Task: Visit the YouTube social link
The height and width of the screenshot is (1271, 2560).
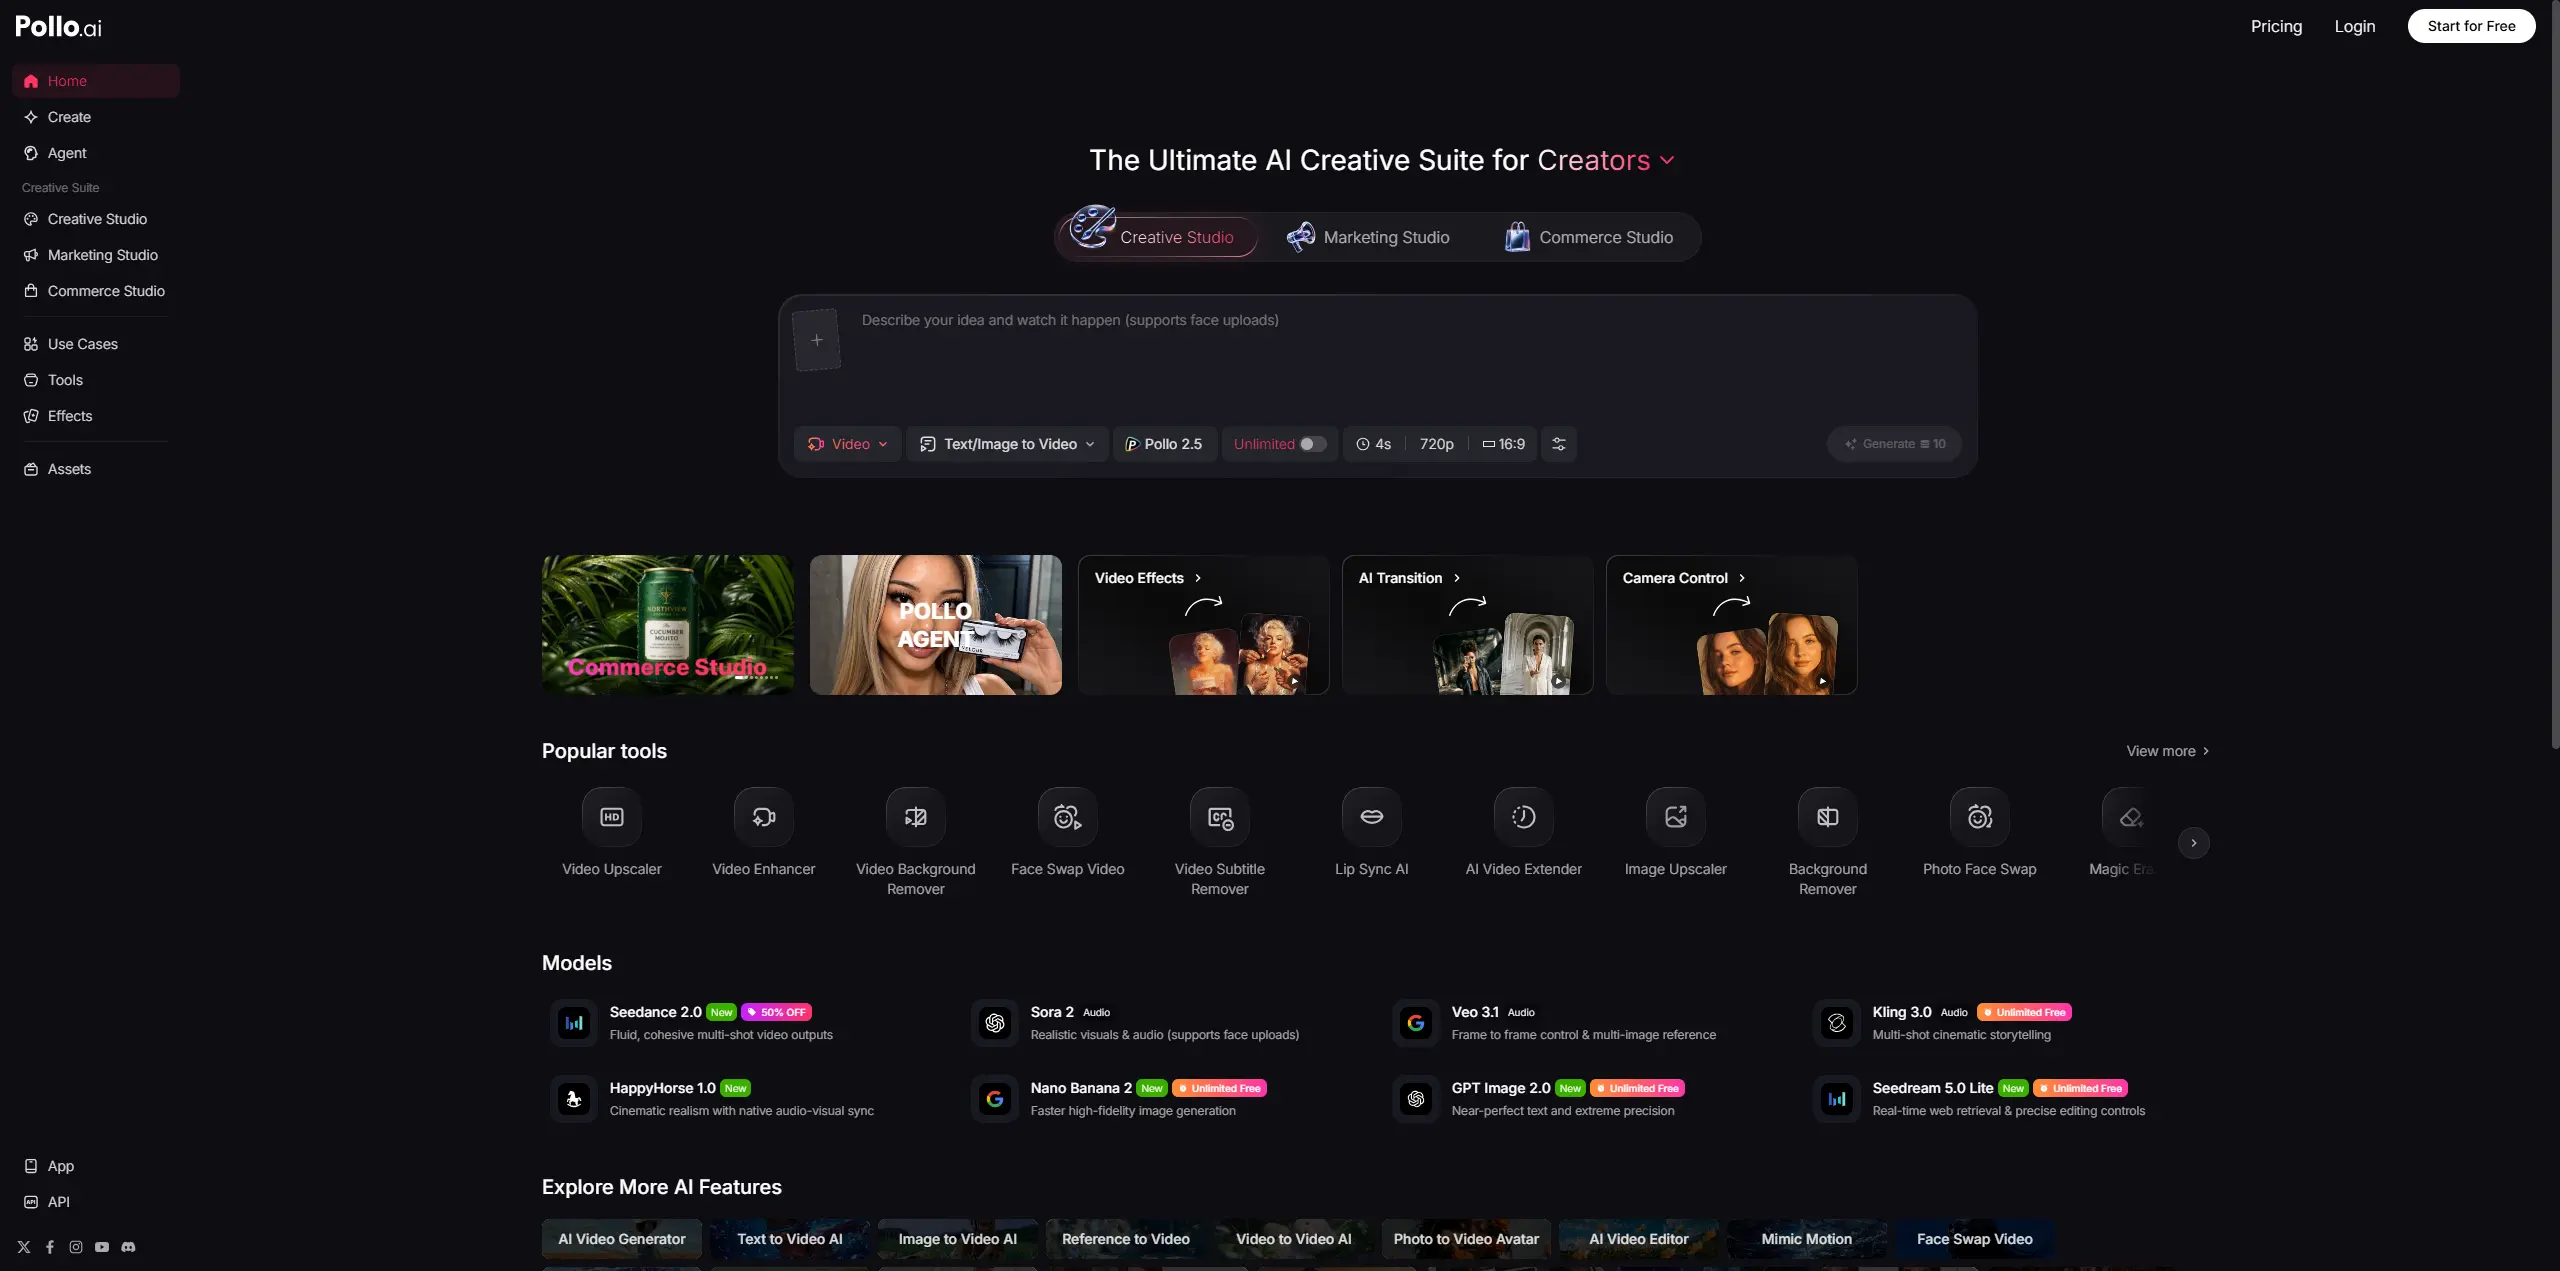Action: pos(102,1247)
